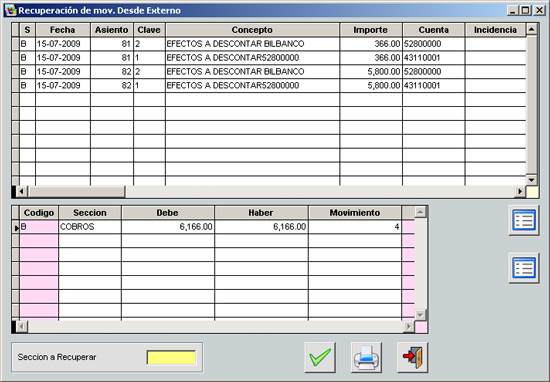Click the date 15-07-2009 in the first row
The width and height of the screenshot is (550, 382).
click(x=62, y=44)
